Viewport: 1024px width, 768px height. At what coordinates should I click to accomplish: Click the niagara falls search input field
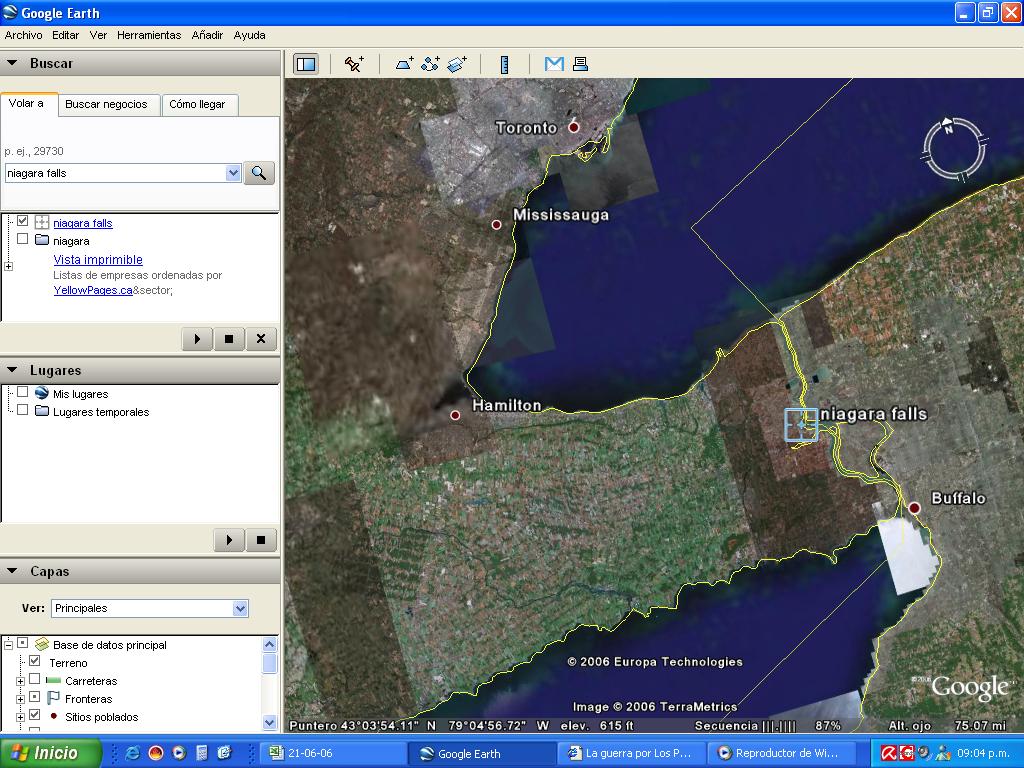coord(116,173)
